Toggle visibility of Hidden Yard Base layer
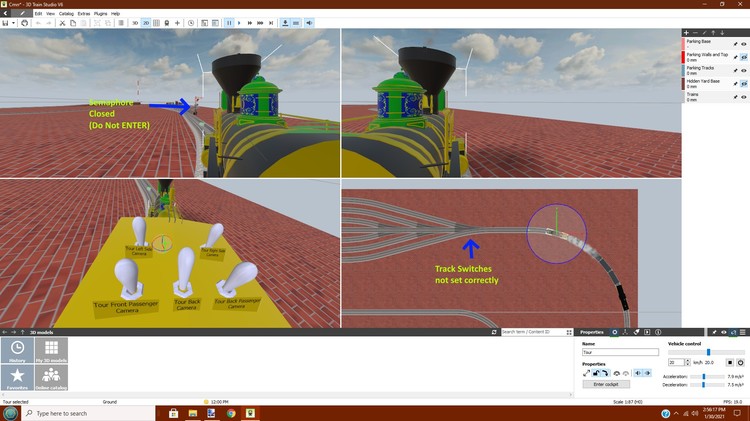 coord(744,84)
